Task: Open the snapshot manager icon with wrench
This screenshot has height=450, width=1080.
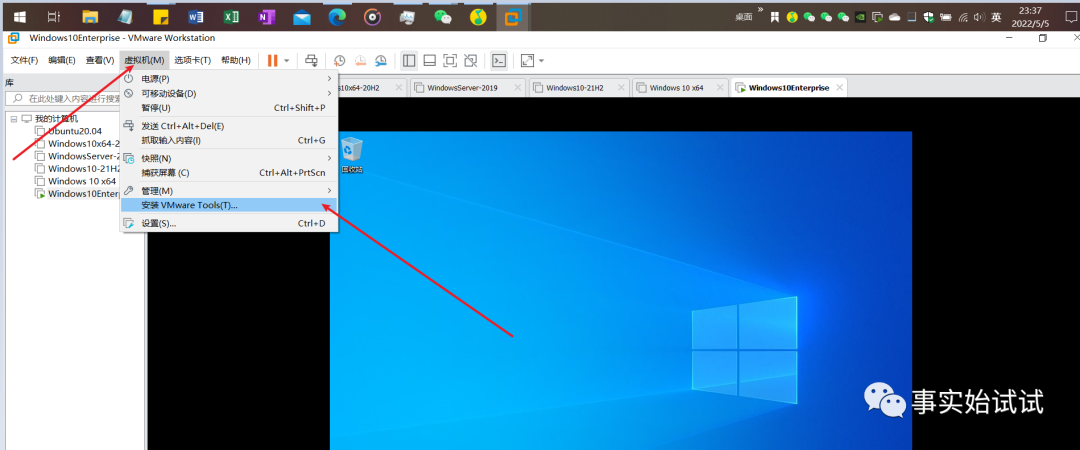Action: (x=381, y=61)
